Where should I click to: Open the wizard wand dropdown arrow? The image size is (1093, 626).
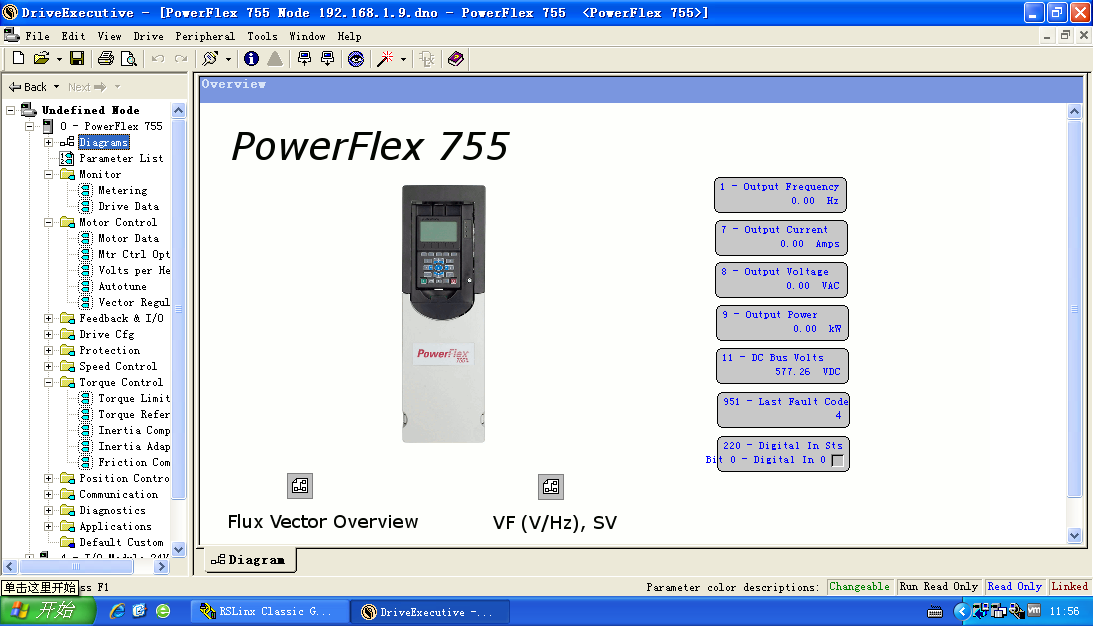point(404,59)
